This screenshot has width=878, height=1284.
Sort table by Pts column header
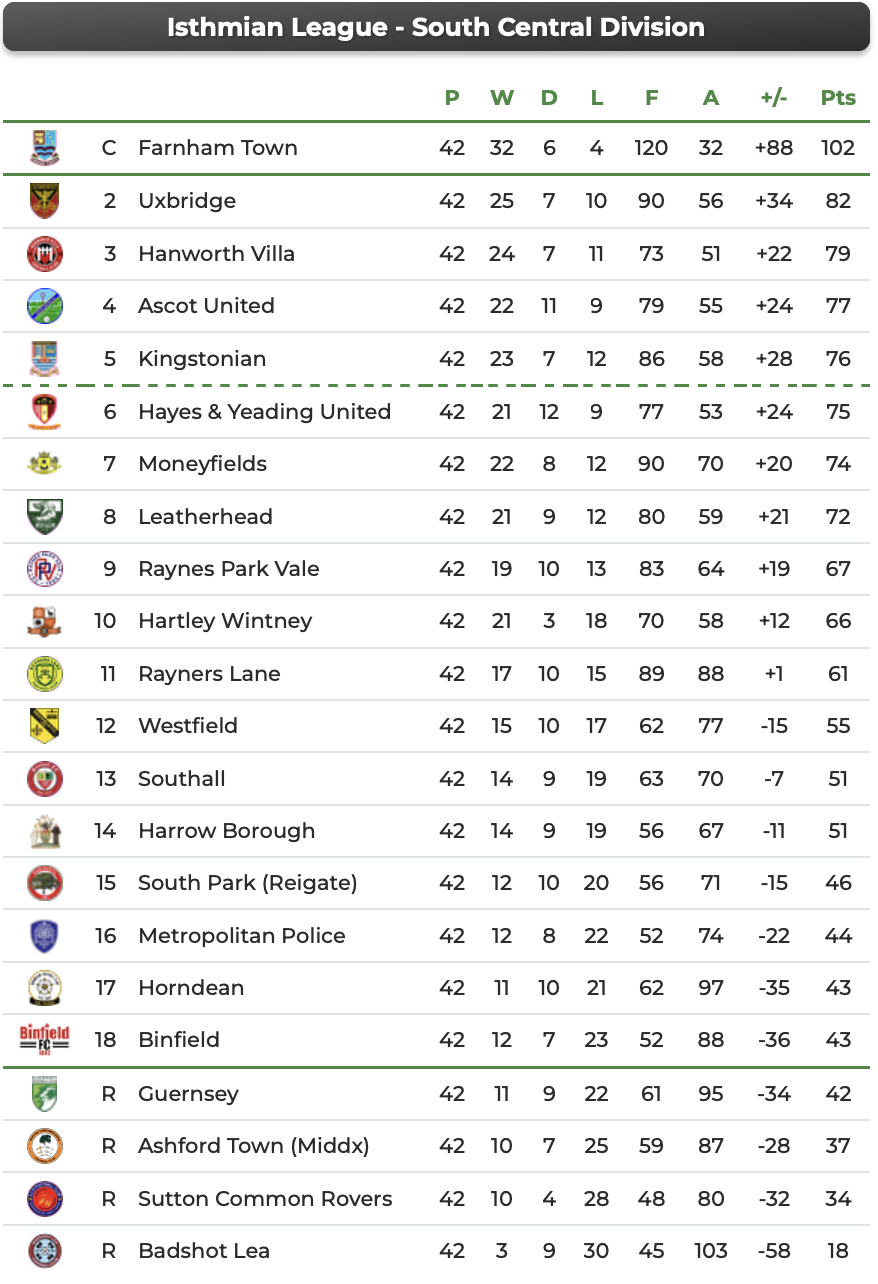(838, 97)
